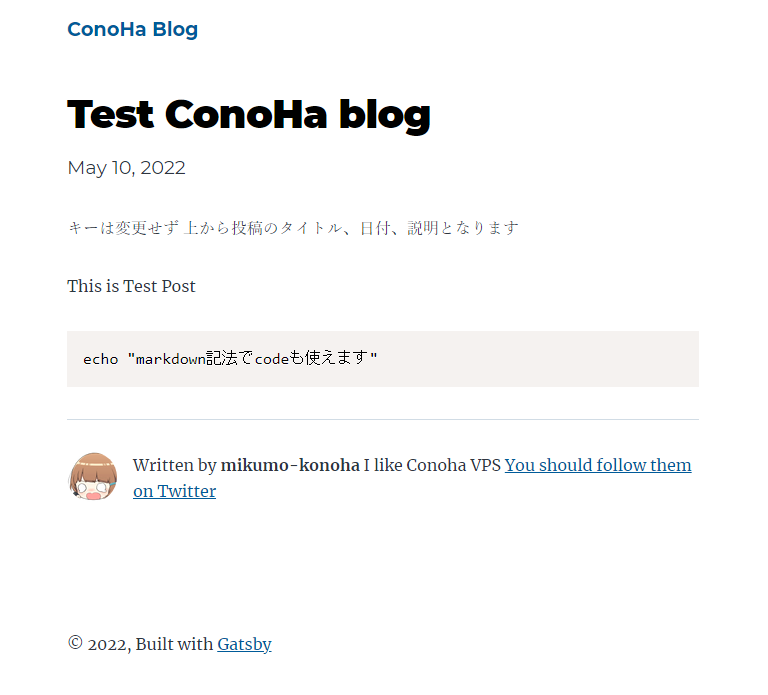Click the horizontal divider line
The image size is (768, 695).
tap(383, 419)
